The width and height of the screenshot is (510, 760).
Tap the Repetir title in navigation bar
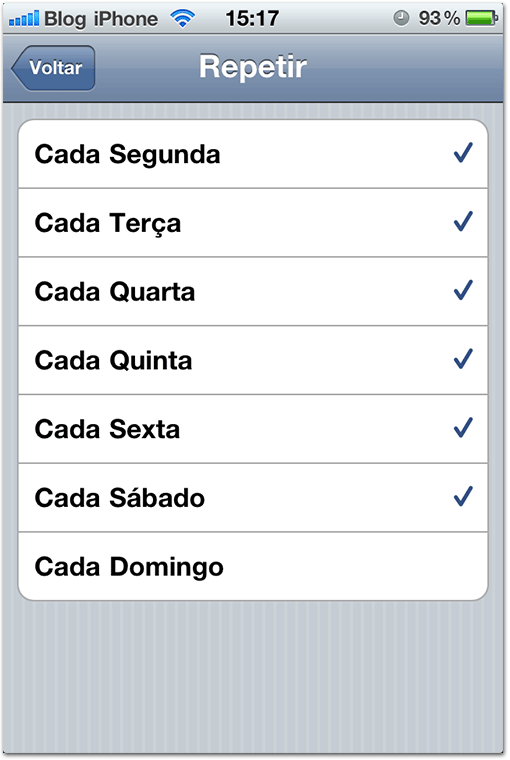(253, 67)
